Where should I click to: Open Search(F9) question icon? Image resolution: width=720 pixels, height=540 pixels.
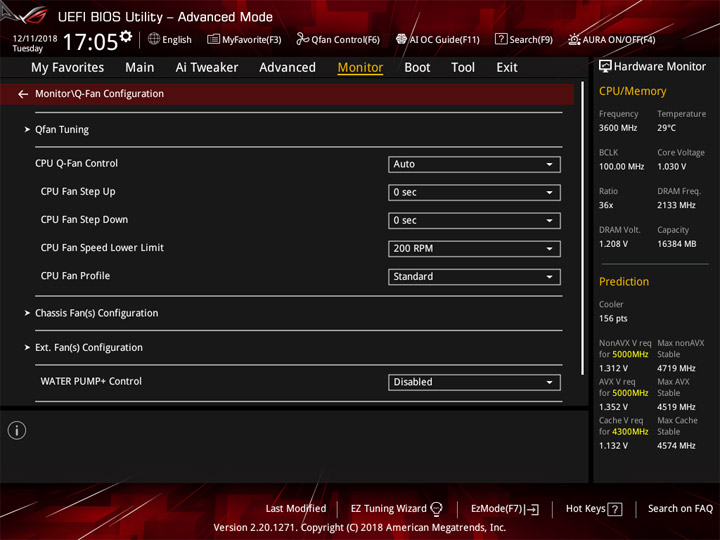[501, 39]
